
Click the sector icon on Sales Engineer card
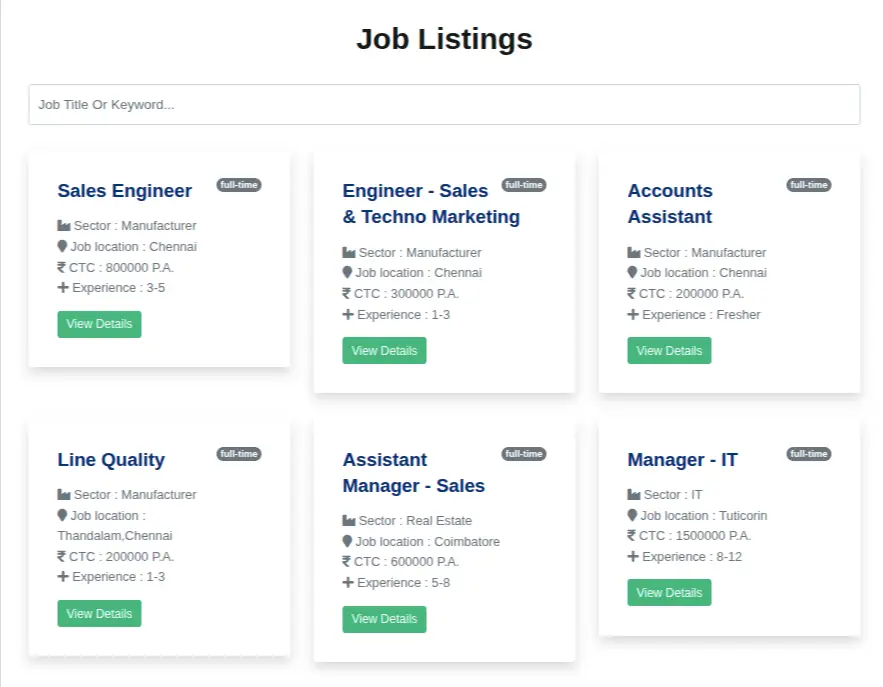pos(63,225)
